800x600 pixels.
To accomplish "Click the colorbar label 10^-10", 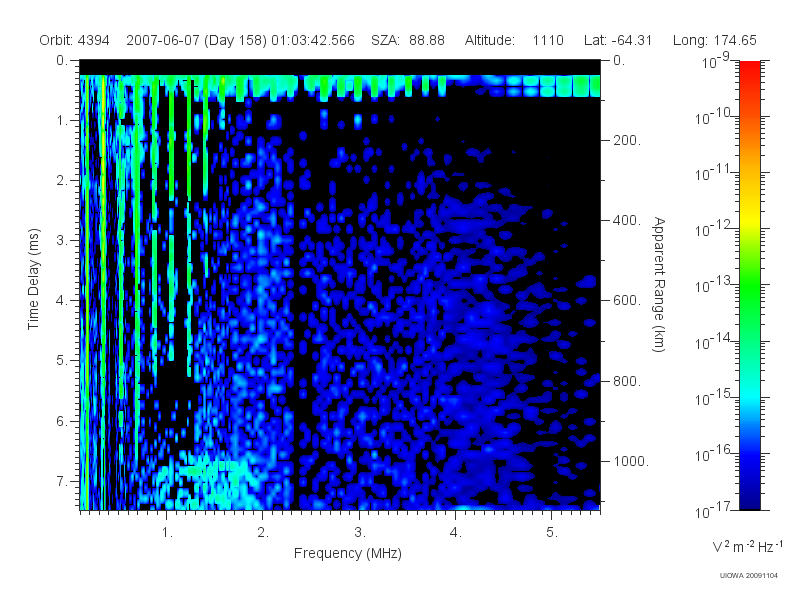I will coord(714,116).
